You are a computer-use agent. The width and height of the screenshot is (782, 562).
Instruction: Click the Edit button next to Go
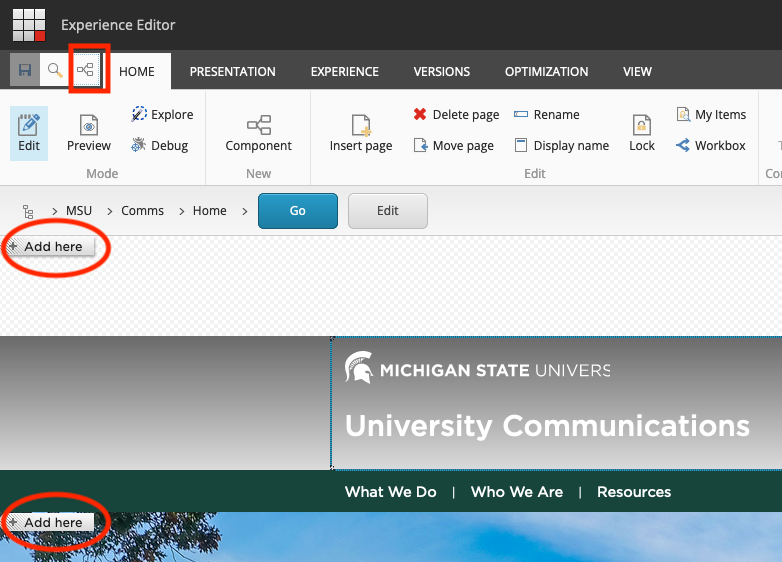388,210
